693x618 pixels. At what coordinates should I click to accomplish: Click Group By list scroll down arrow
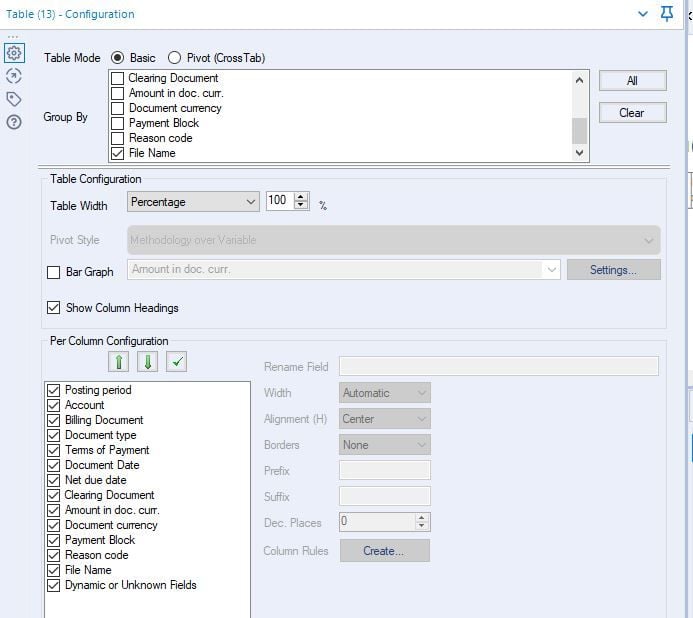[579, 153]
